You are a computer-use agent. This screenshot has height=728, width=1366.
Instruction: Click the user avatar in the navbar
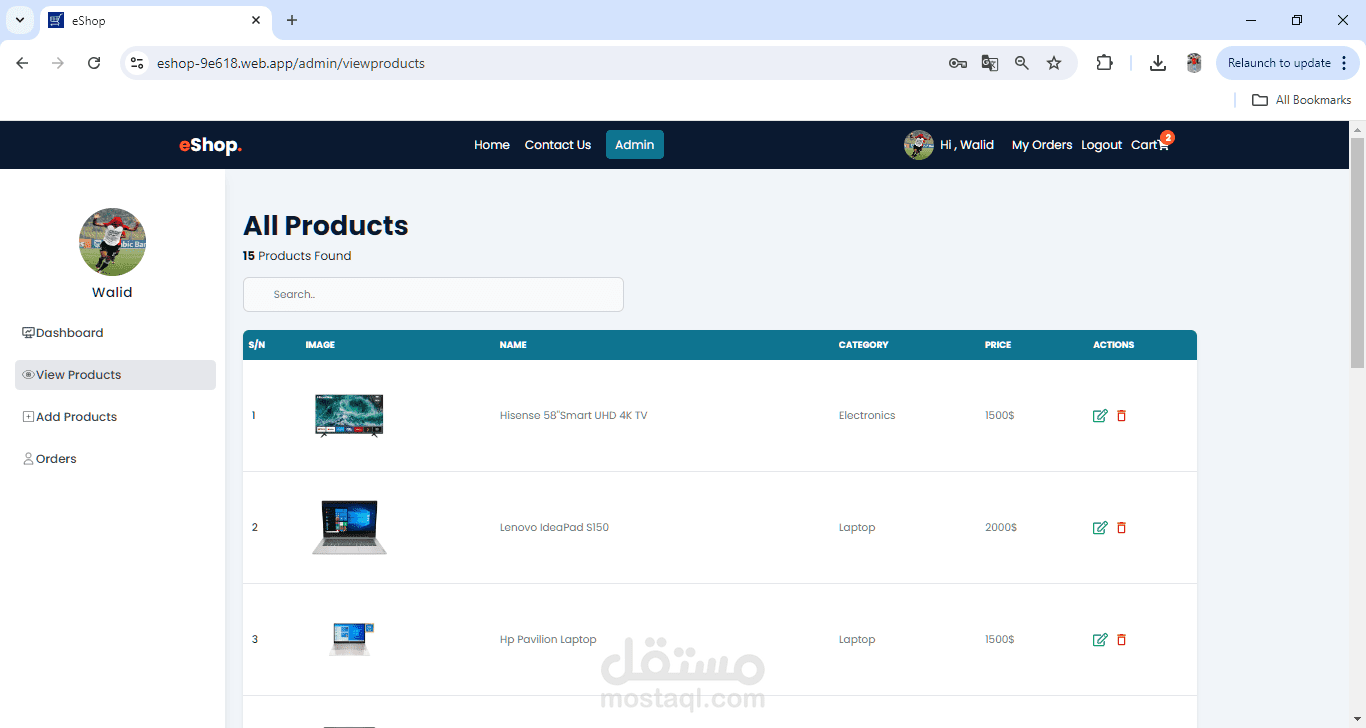(918, 145)
